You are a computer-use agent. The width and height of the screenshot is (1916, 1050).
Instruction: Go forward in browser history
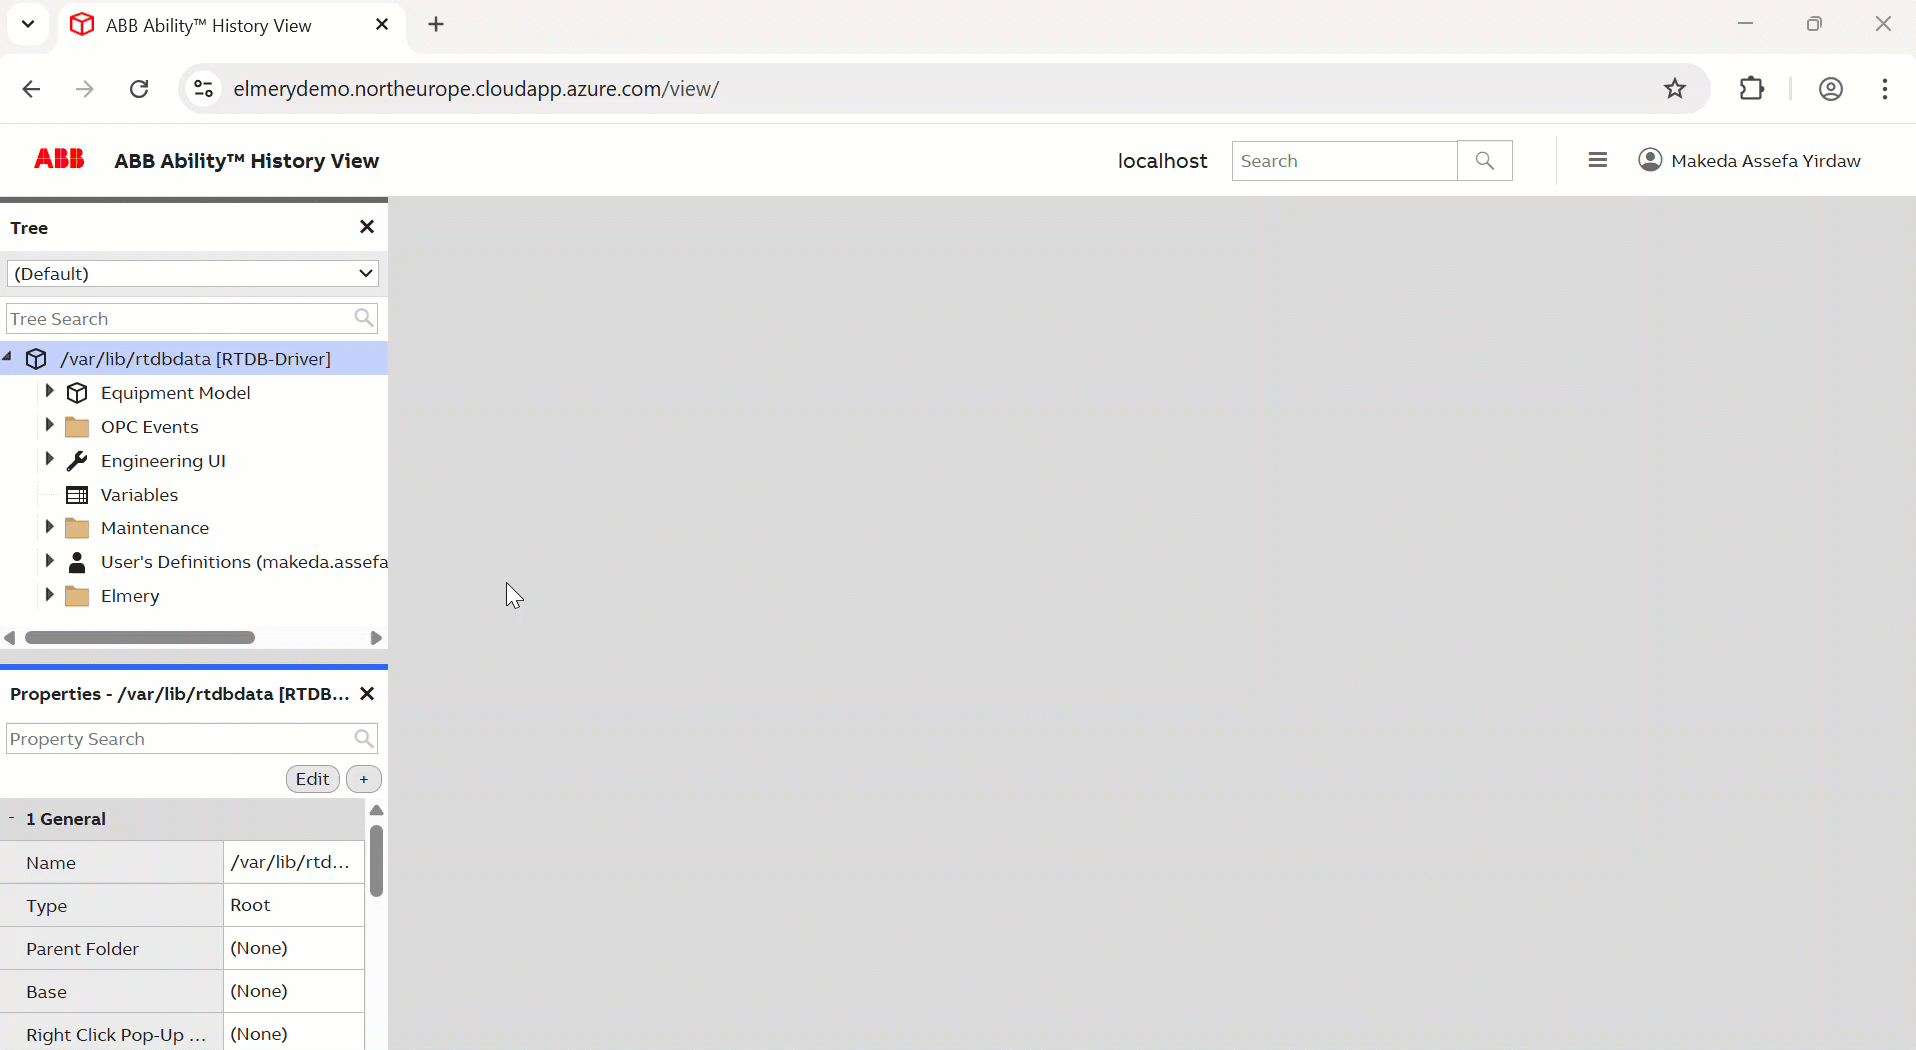coord(85,89)
